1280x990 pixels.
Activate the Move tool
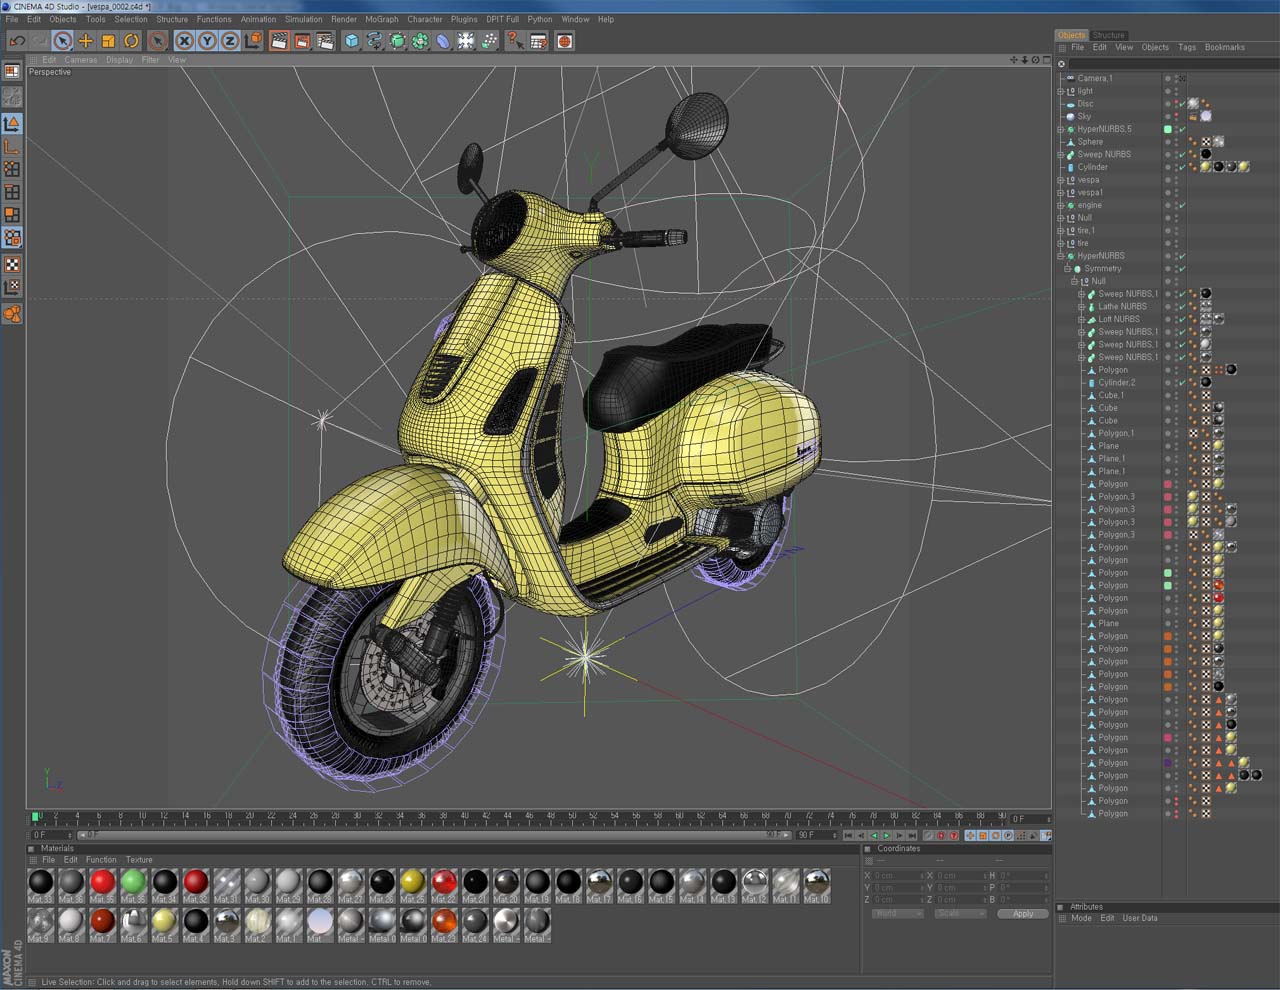click(86, 41)
